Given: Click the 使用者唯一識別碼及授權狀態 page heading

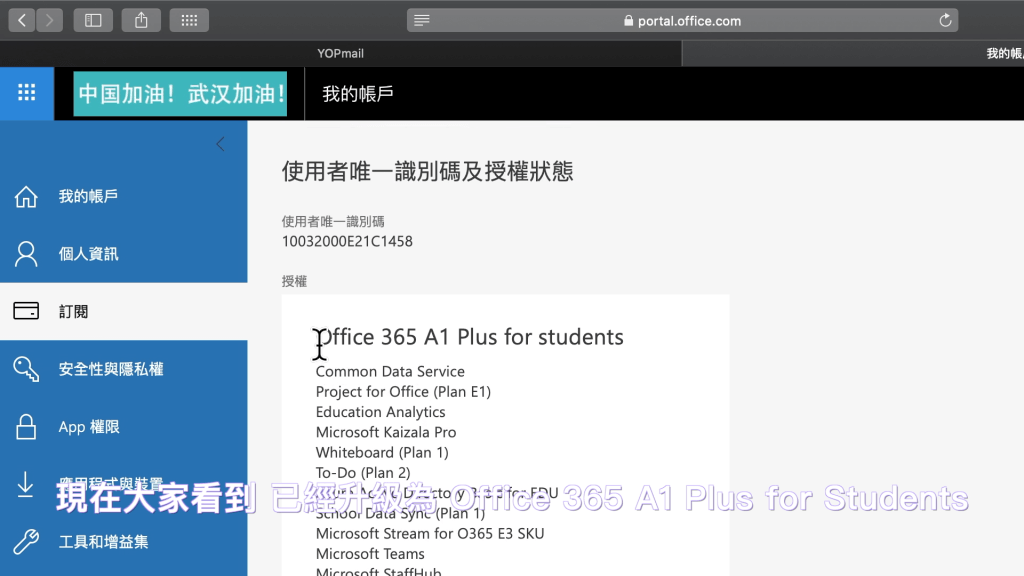Looking at the screenshot, I should point(428,172).
